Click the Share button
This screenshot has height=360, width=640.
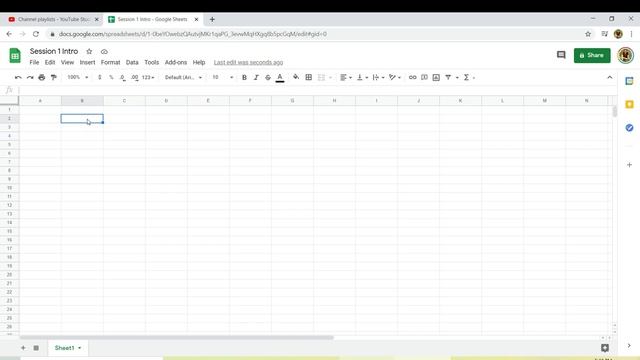point(592,55)
